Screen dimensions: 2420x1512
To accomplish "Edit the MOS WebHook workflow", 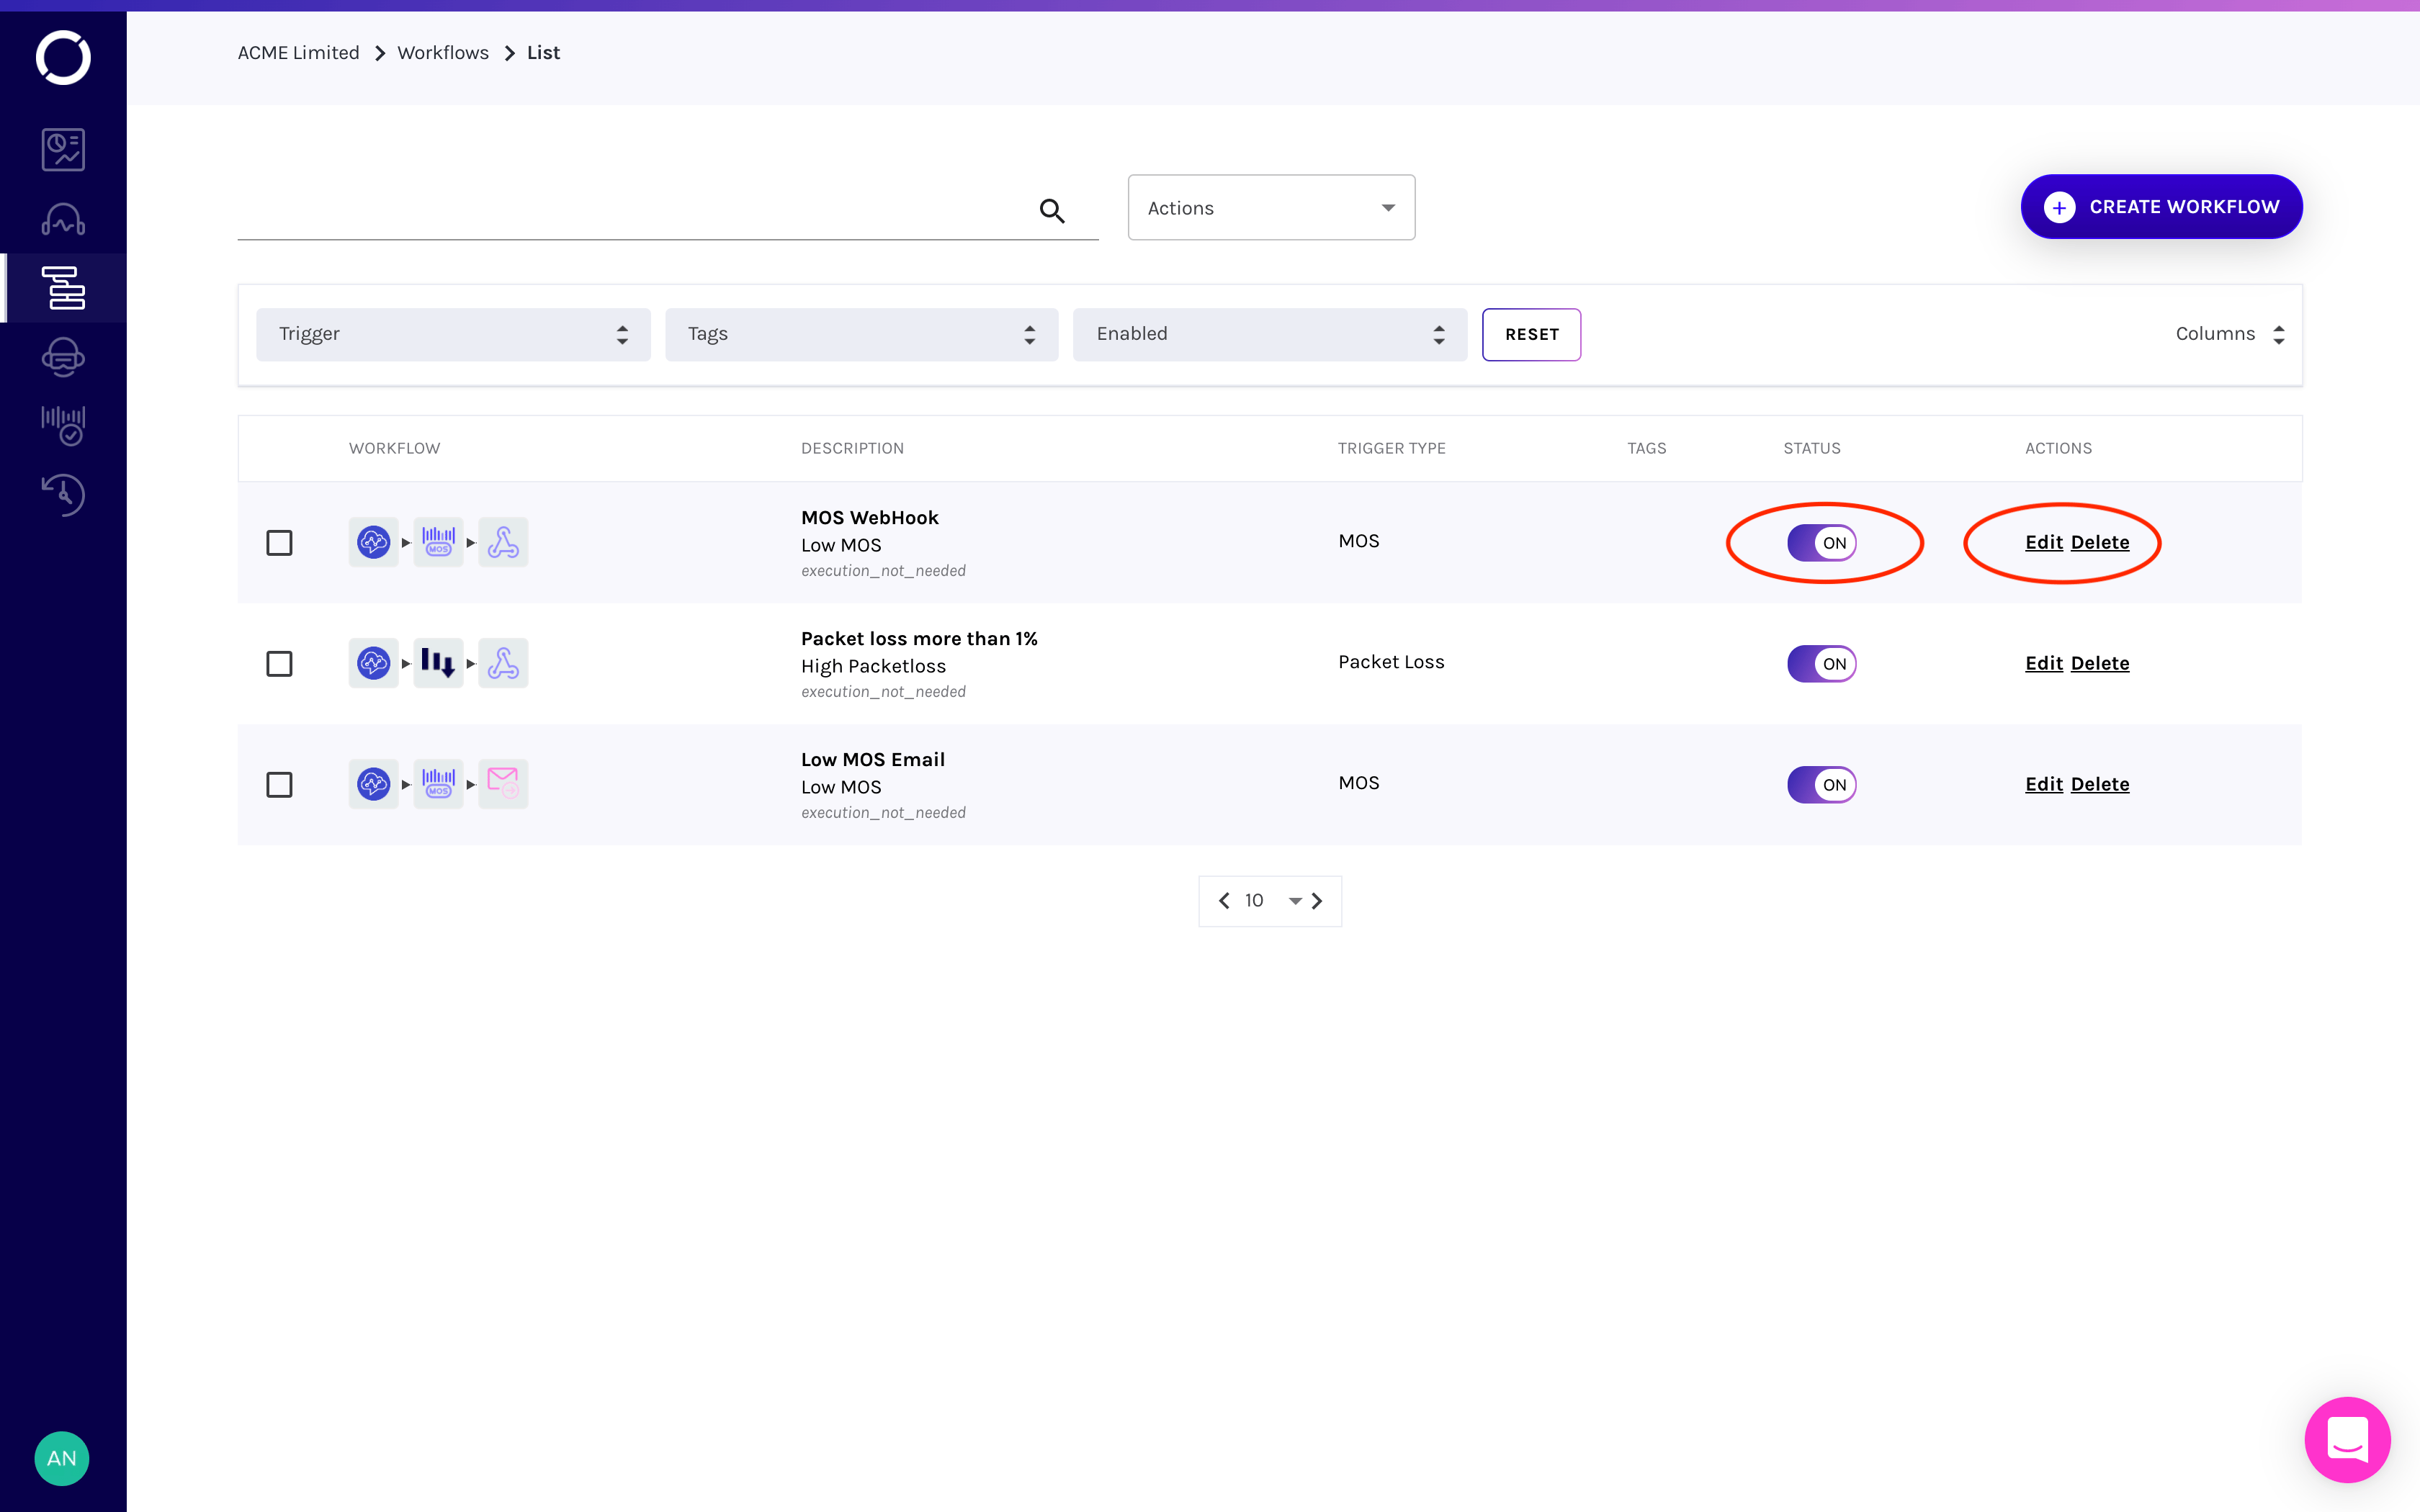I will pyautogui.click(x=2044, y=542).
